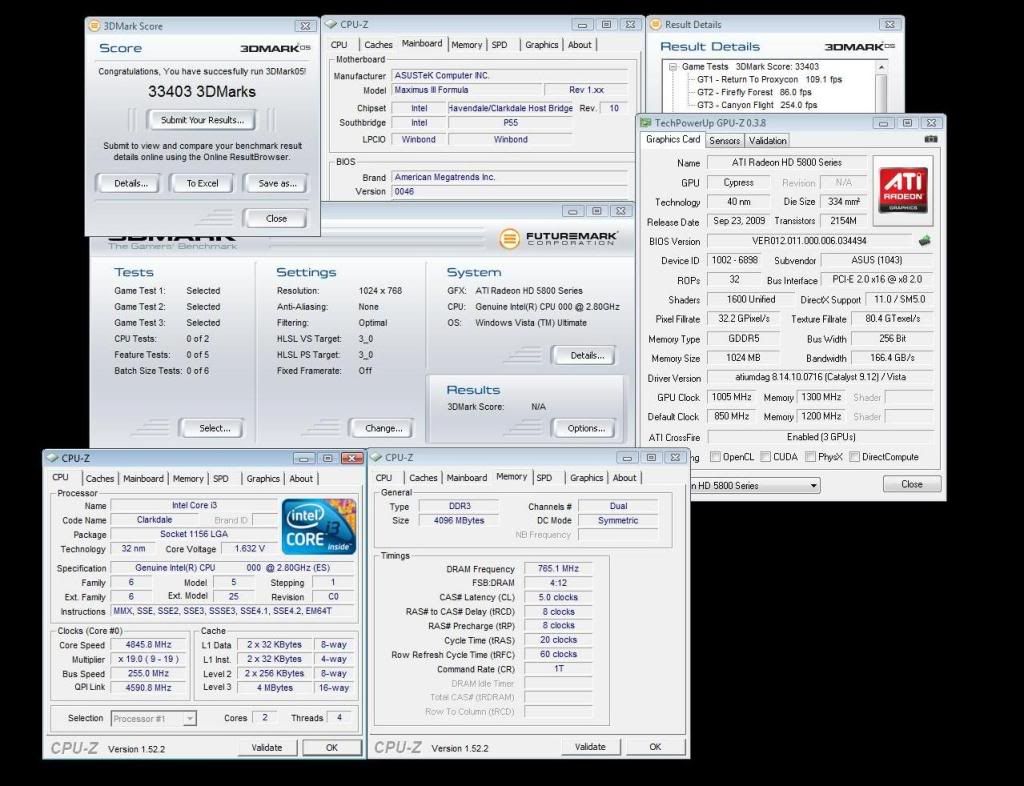
Task: Open the Validation tab in GPU-Z
Action: (x=767, y=140)
